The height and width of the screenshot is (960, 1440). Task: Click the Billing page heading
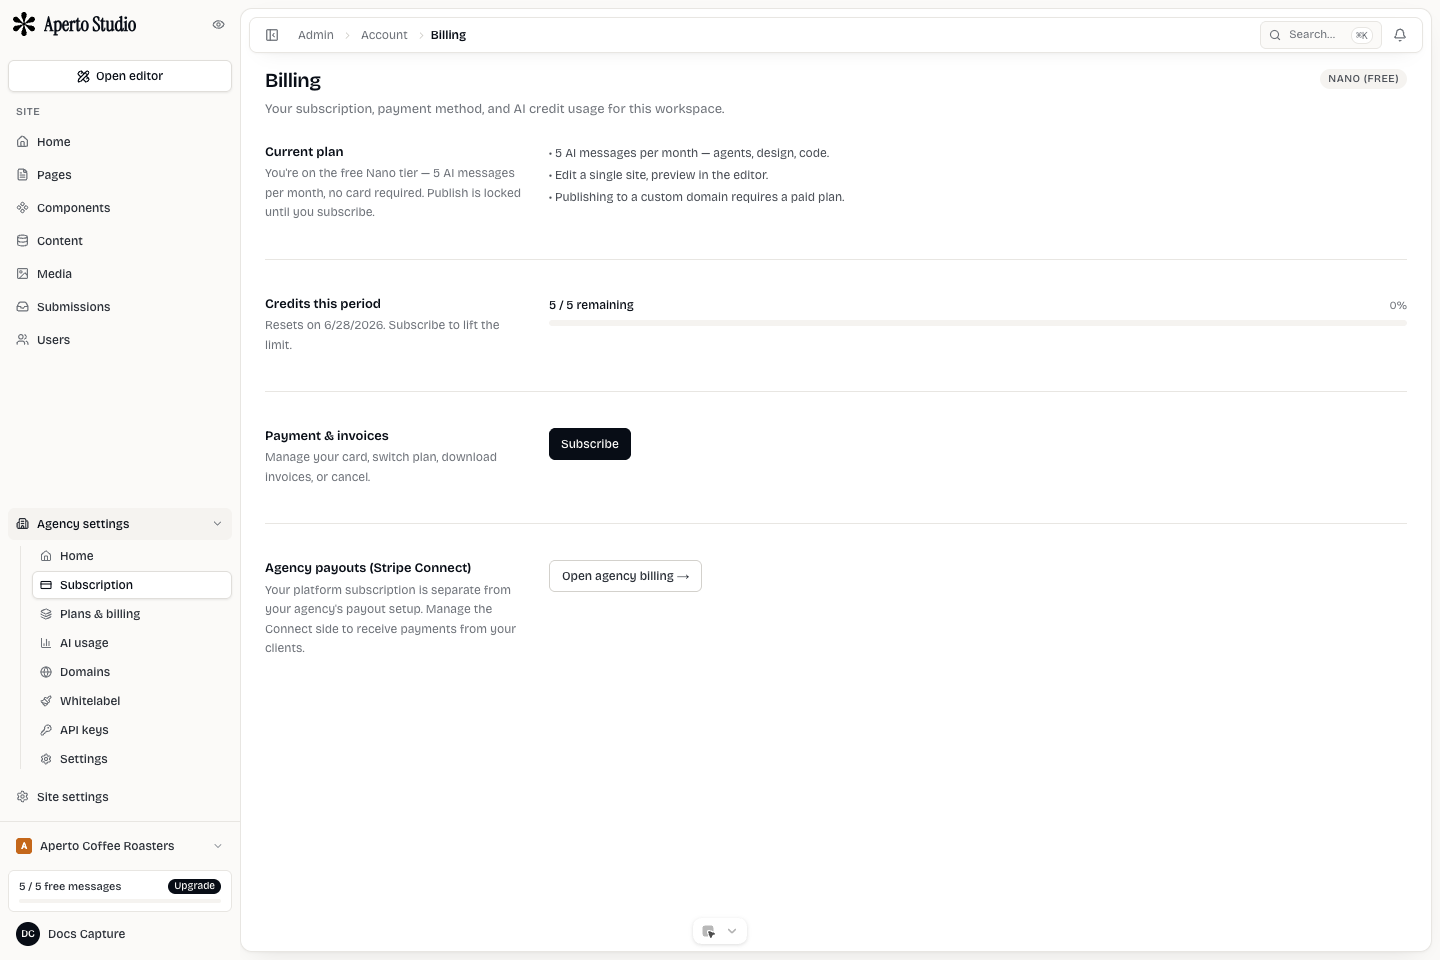point(293,81)
